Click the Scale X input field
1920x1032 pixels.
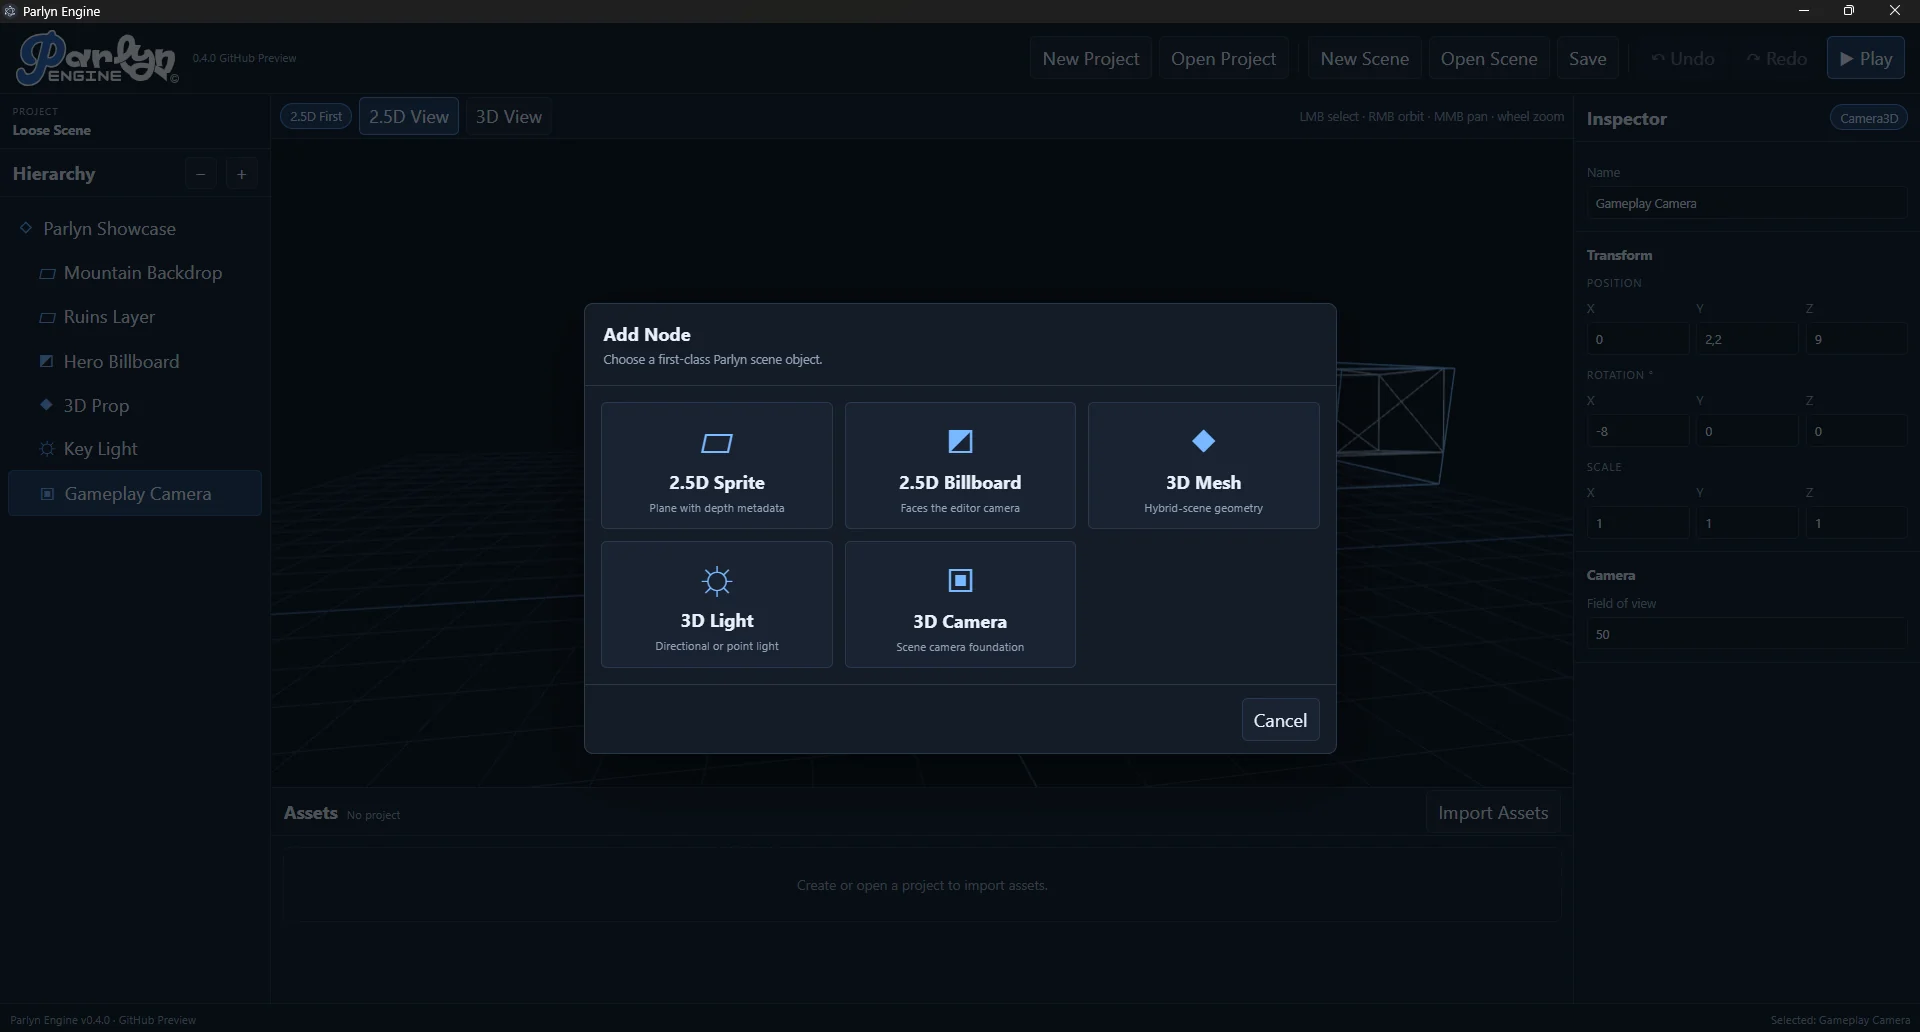pos(1637,523)
